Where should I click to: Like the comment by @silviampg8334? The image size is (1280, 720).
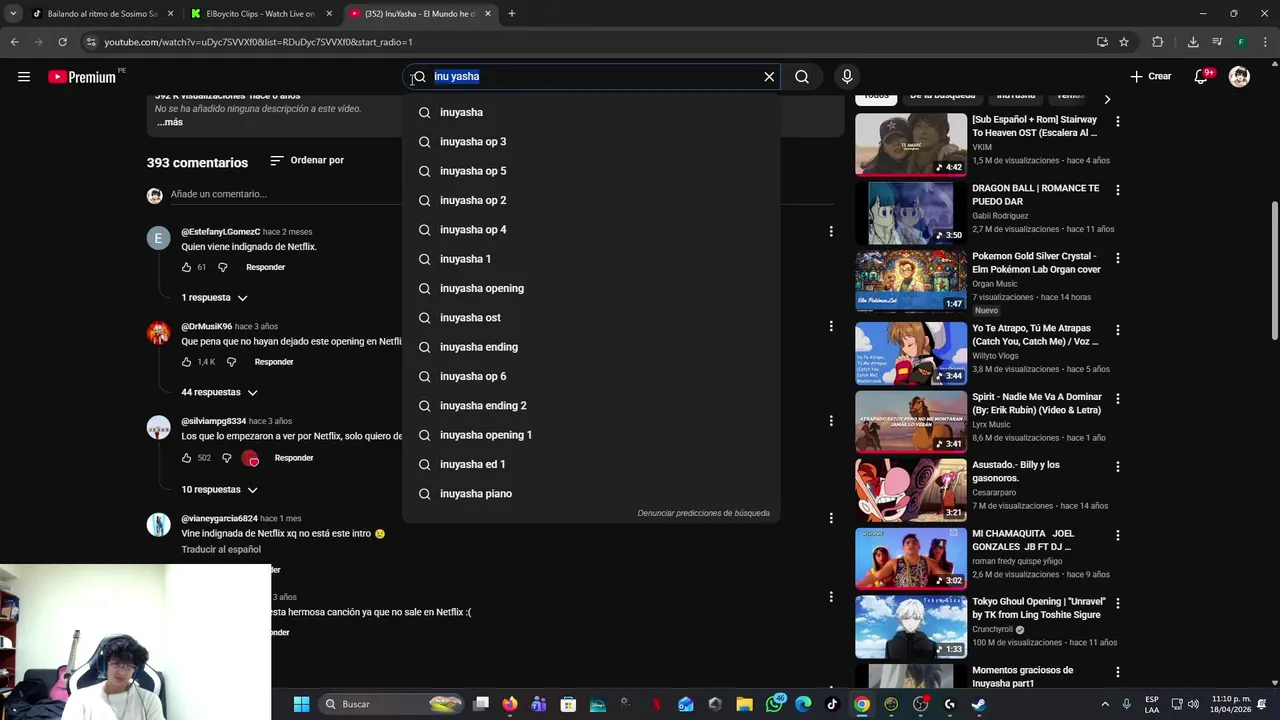tap(186, 458)
